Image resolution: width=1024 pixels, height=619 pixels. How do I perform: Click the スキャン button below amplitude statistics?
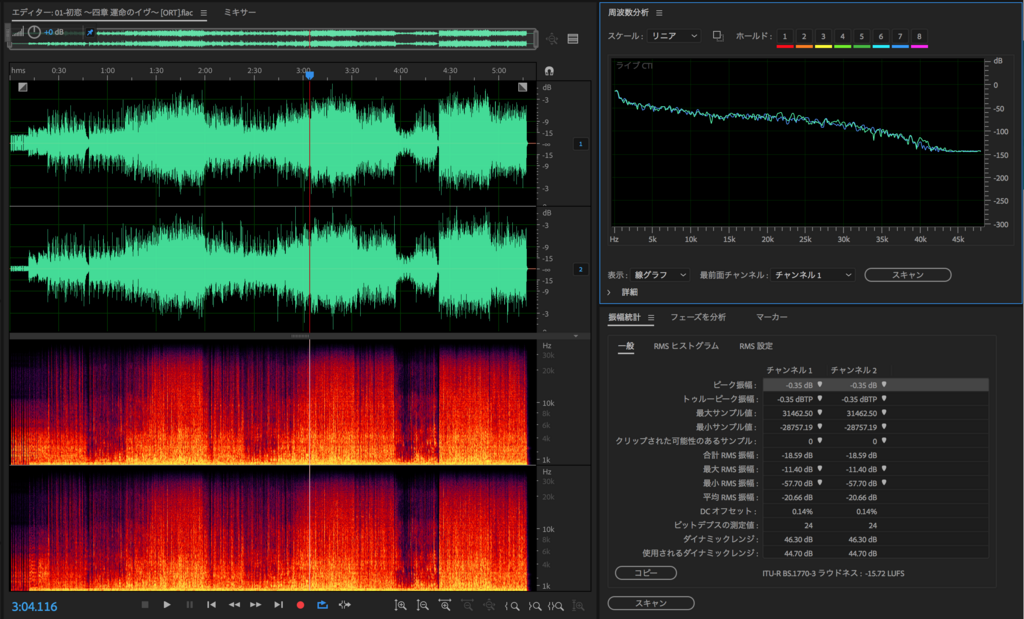click(651, 603)
